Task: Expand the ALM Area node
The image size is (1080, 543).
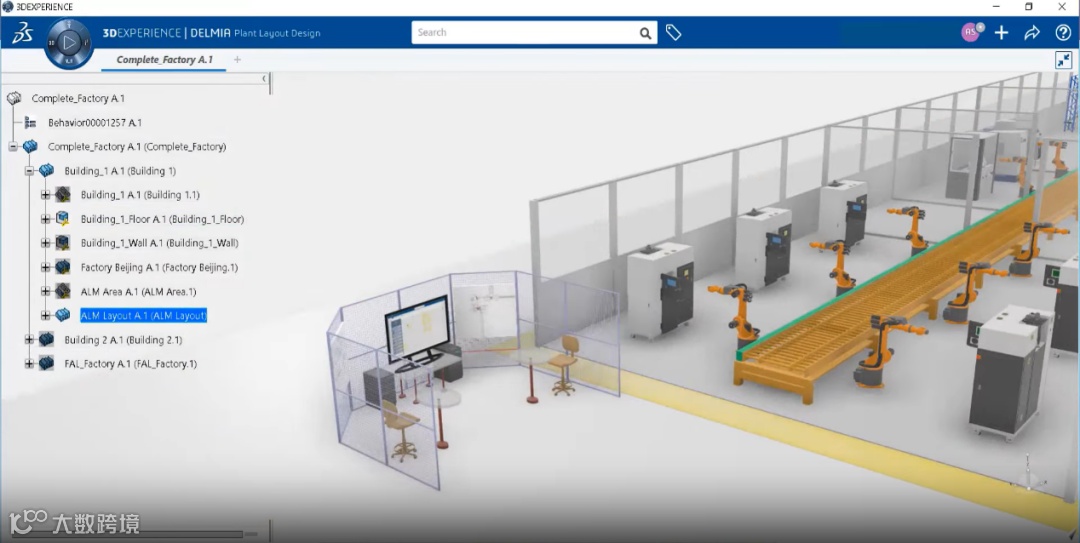Action: point(45,291)
